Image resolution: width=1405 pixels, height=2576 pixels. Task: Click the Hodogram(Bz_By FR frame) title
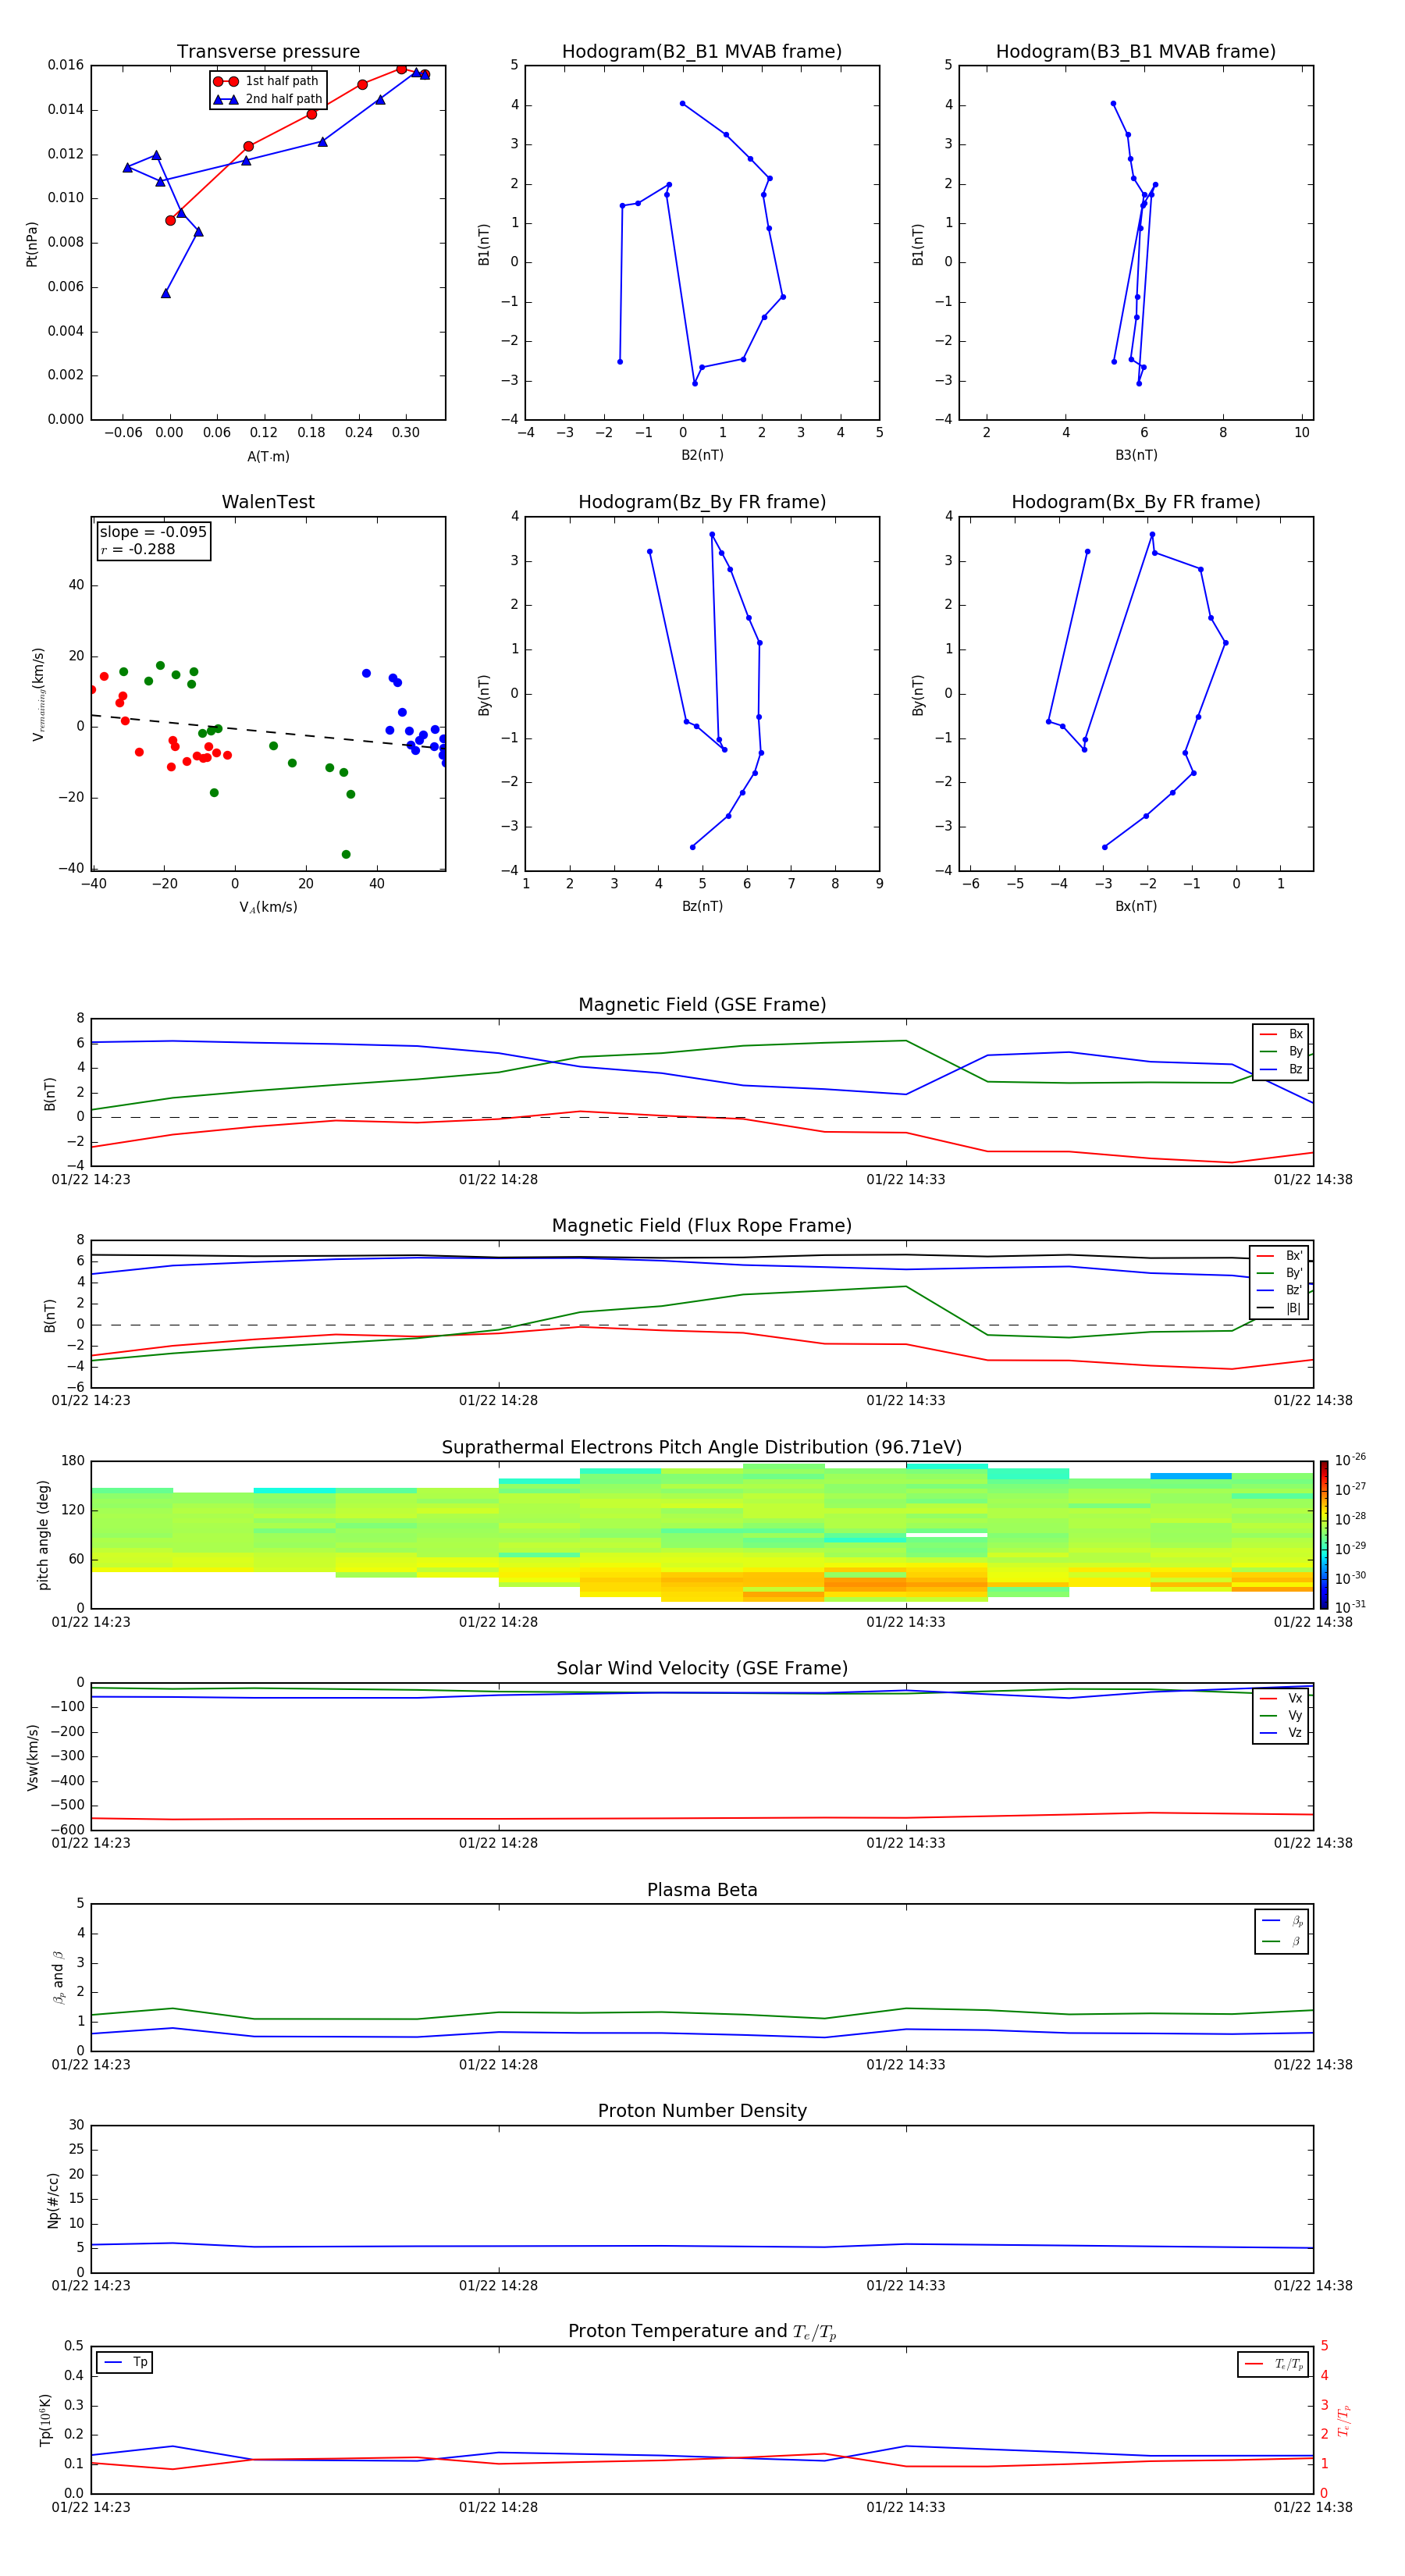702,502
